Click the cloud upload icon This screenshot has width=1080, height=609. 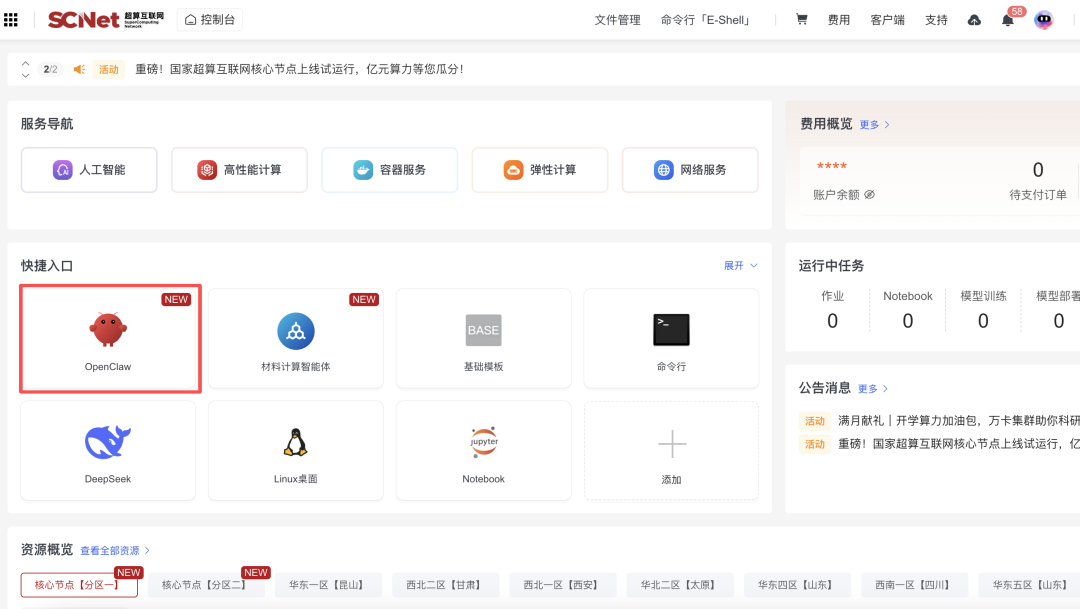click(973, 19)
